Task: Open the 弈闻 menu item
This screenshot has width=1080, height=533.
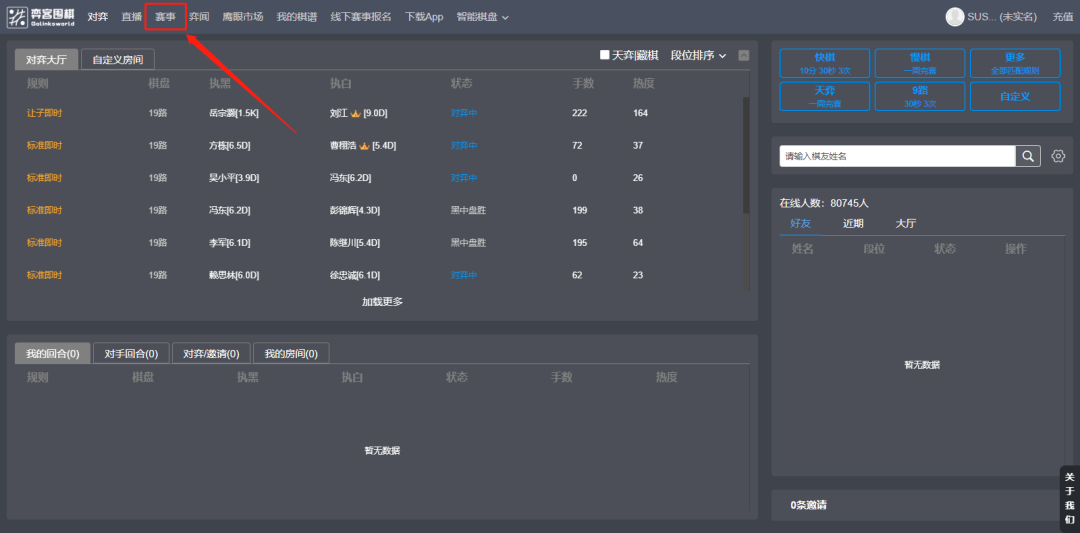Action: point(199,17)
